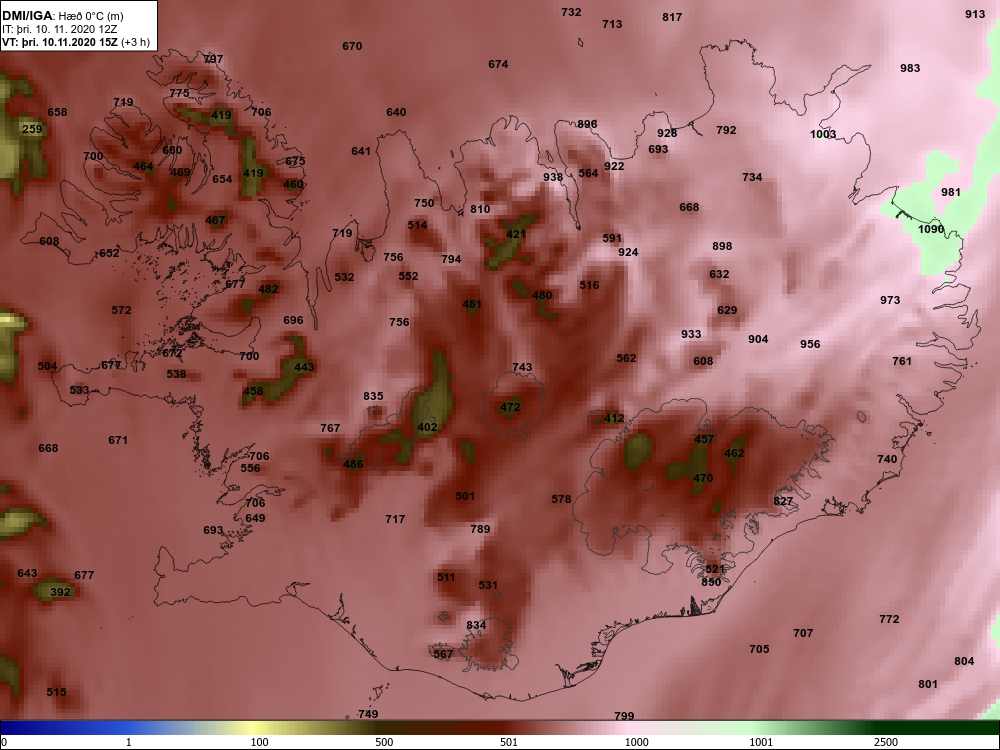Viewport: 1000px width, 750px height.
Task: Click the map value 567
Action: click(443, 654)
